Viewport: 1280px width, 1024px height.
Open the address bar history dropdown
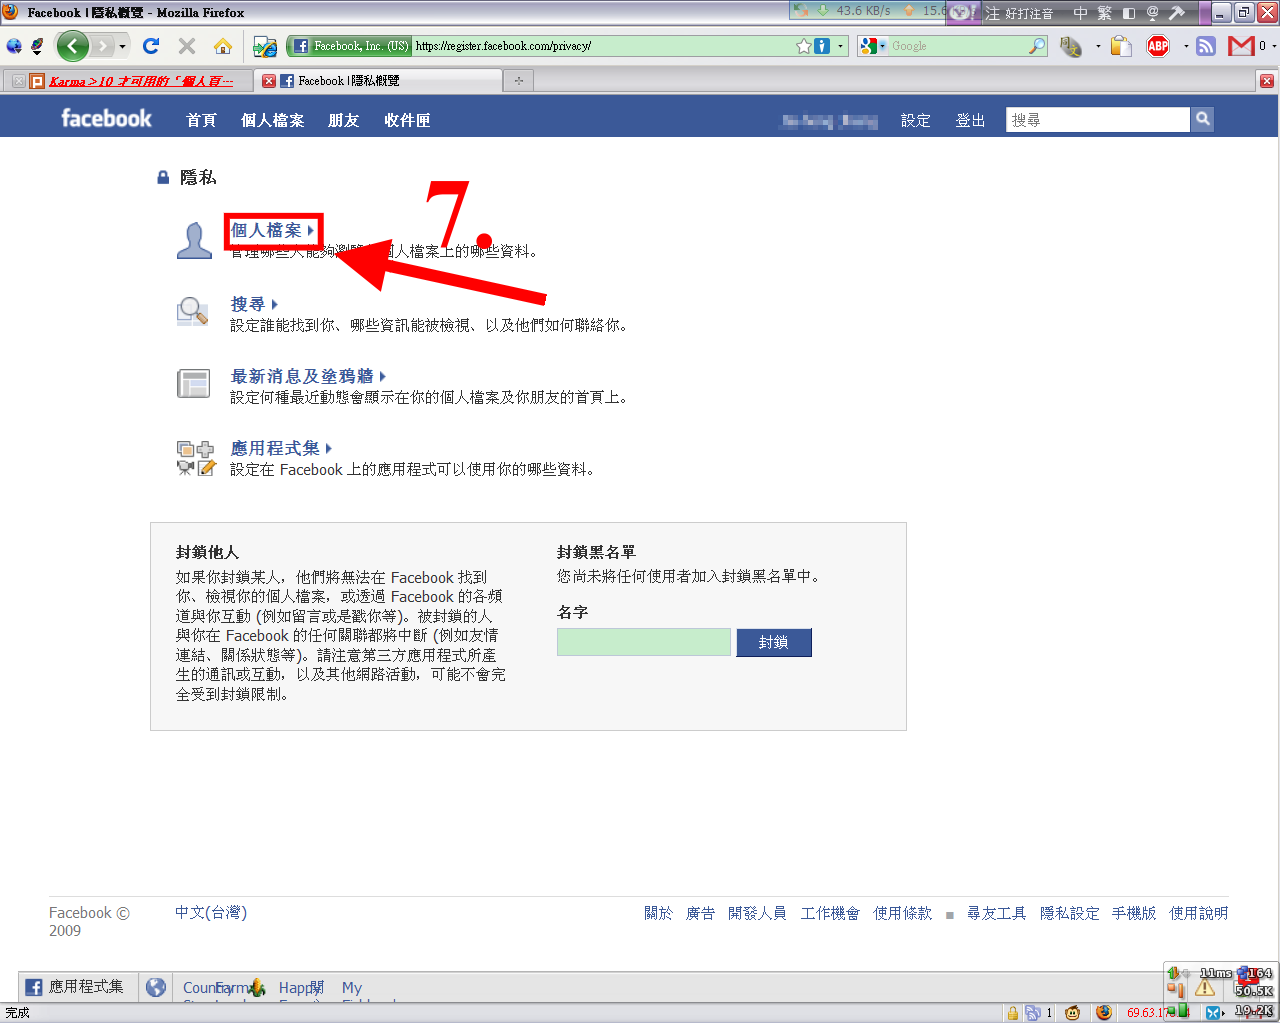click(840, 46)
